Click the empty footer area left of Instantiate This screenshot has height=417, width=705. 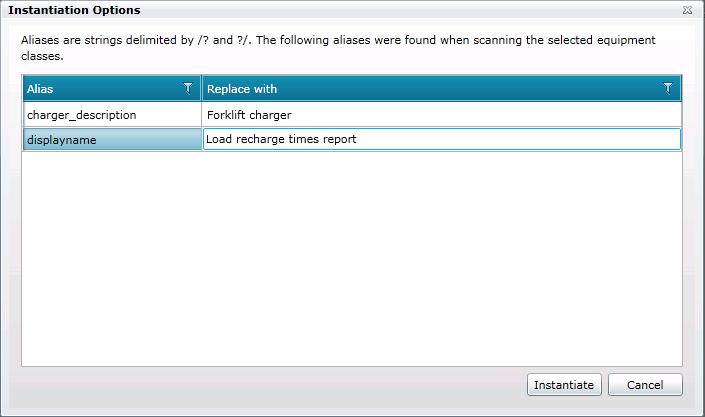pyautogui.click(x=270, y=385)
